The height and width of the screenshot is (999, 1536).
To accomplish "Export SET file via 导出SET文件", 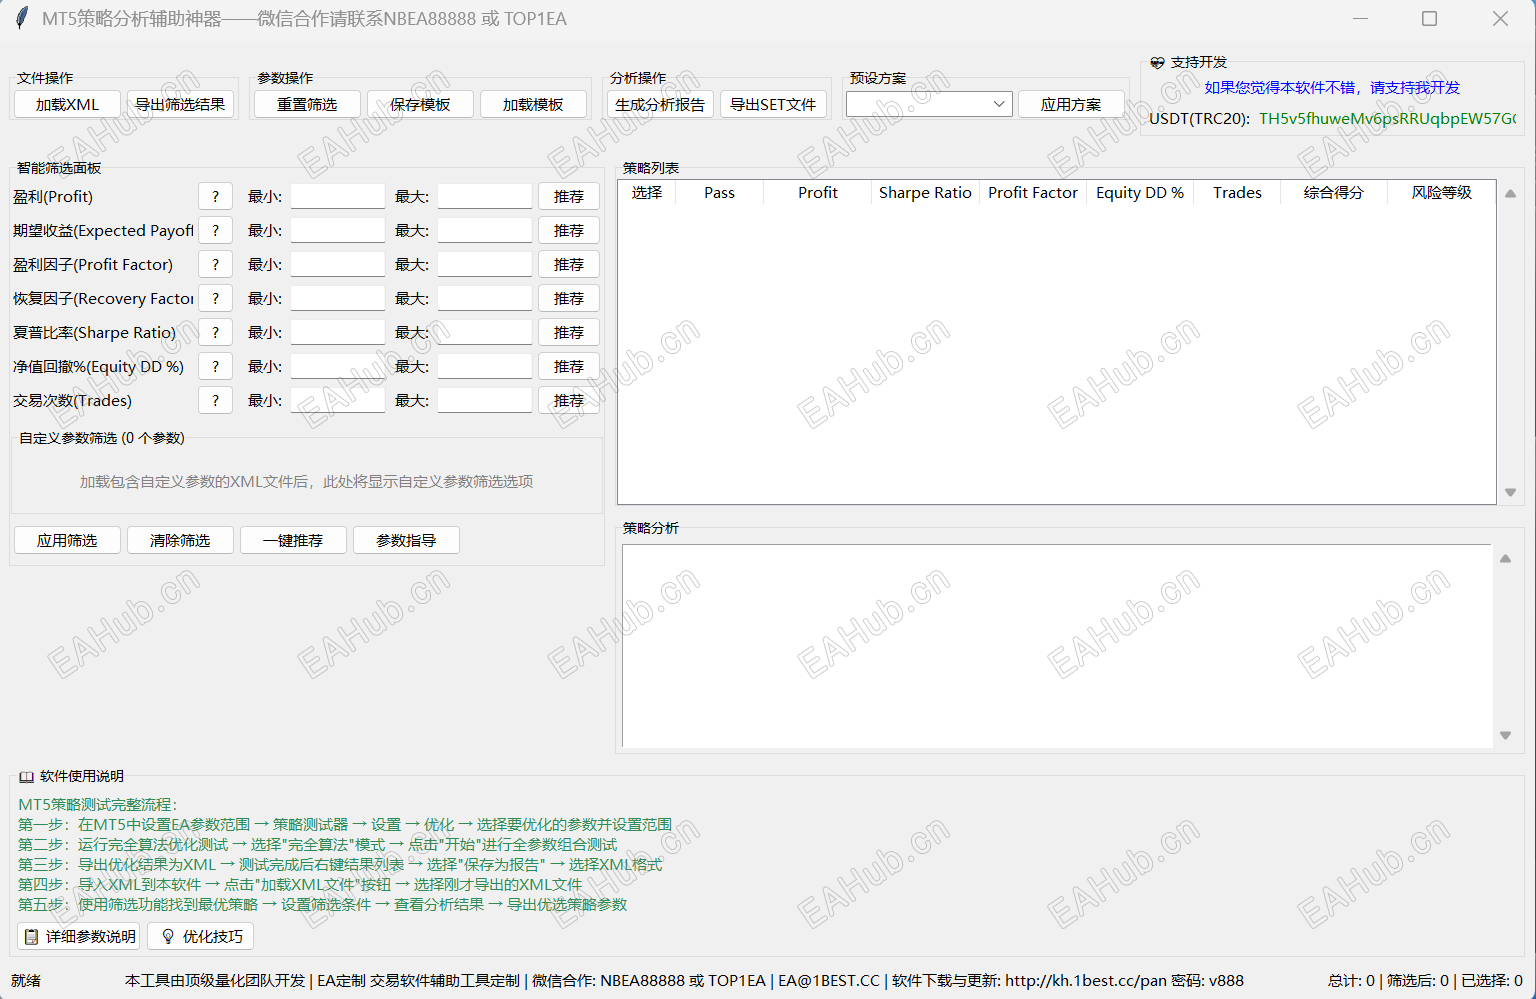I will click(773, 104).
